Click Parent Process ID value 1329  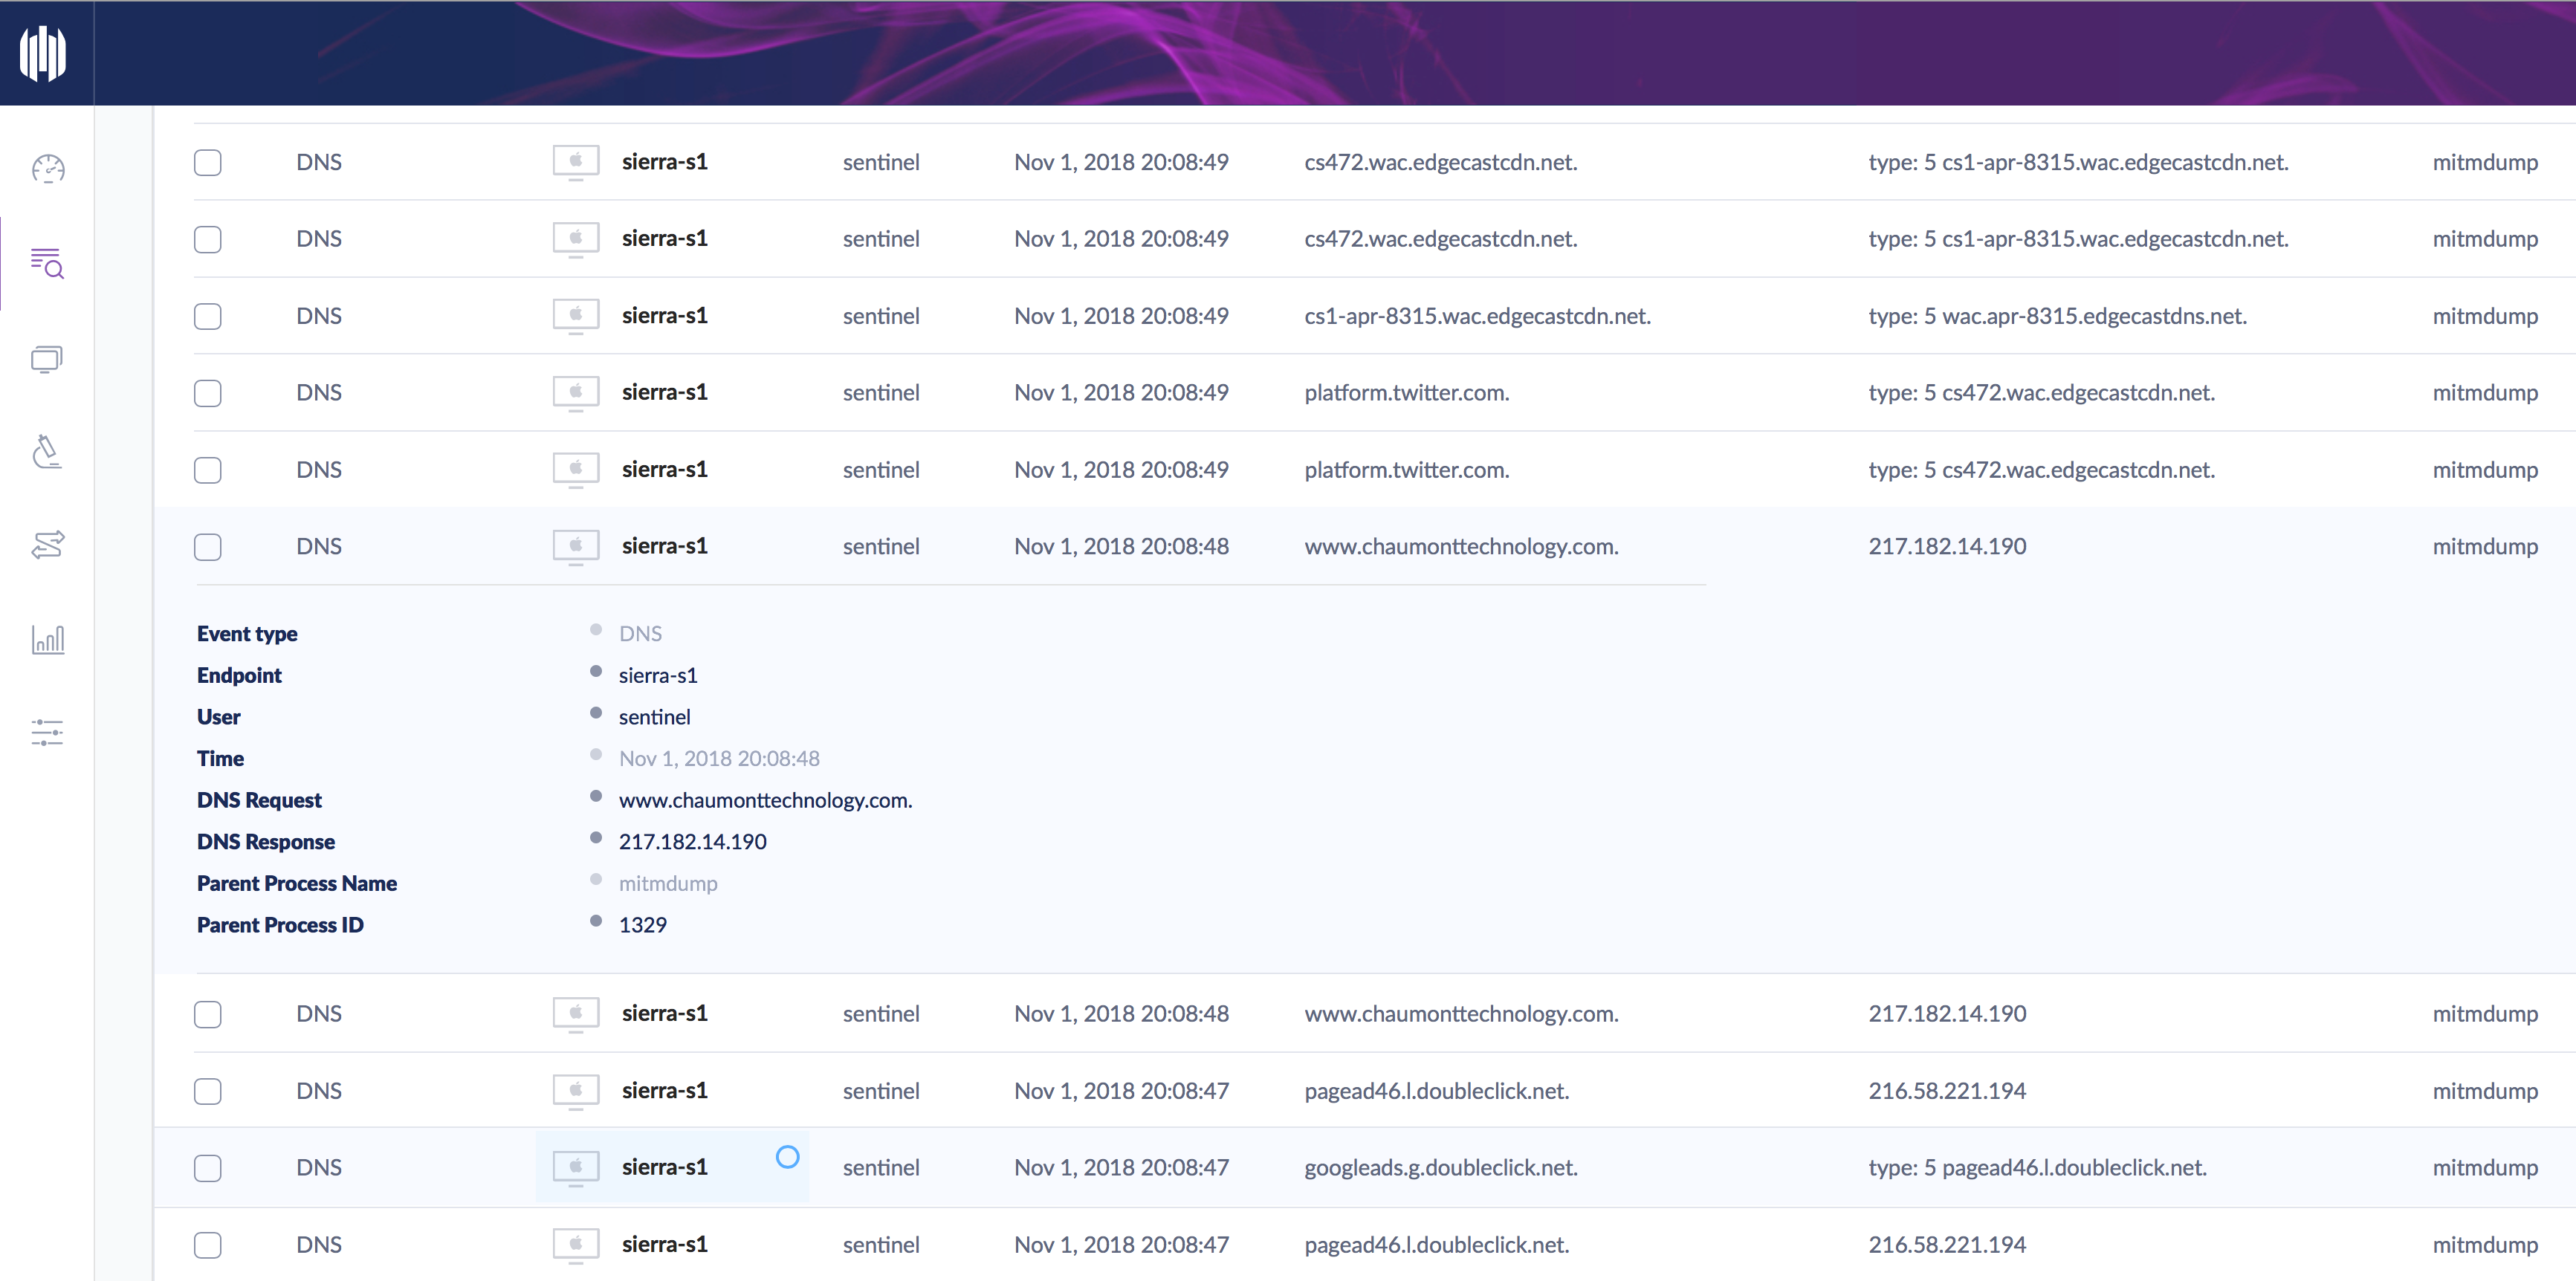tap(642, 925)
